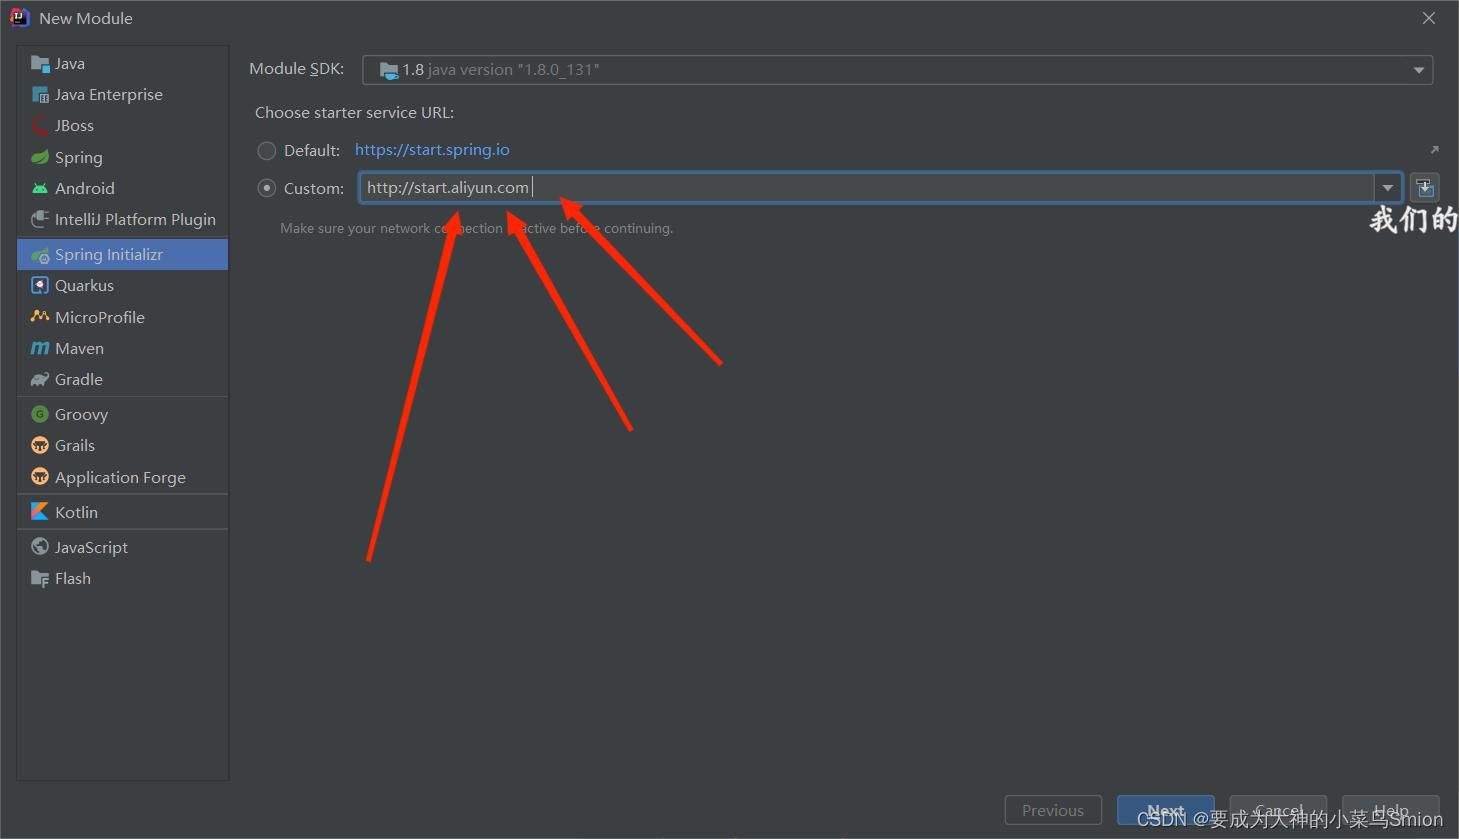The height and width of the screenshot is (839, 1459).
Task: Click the save URL icon beside Custom field
Action: pos(1425,187)
